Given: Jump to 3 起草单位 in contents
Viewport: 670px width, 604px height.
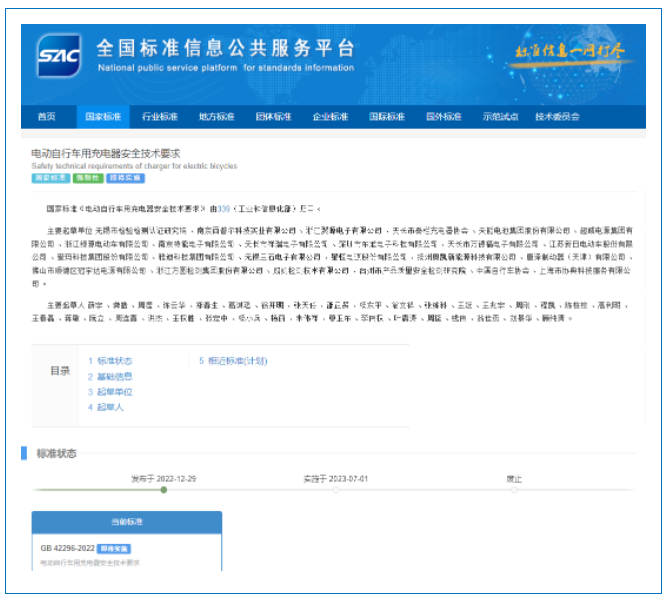Looking at the screenshot, I should [110, 392].
